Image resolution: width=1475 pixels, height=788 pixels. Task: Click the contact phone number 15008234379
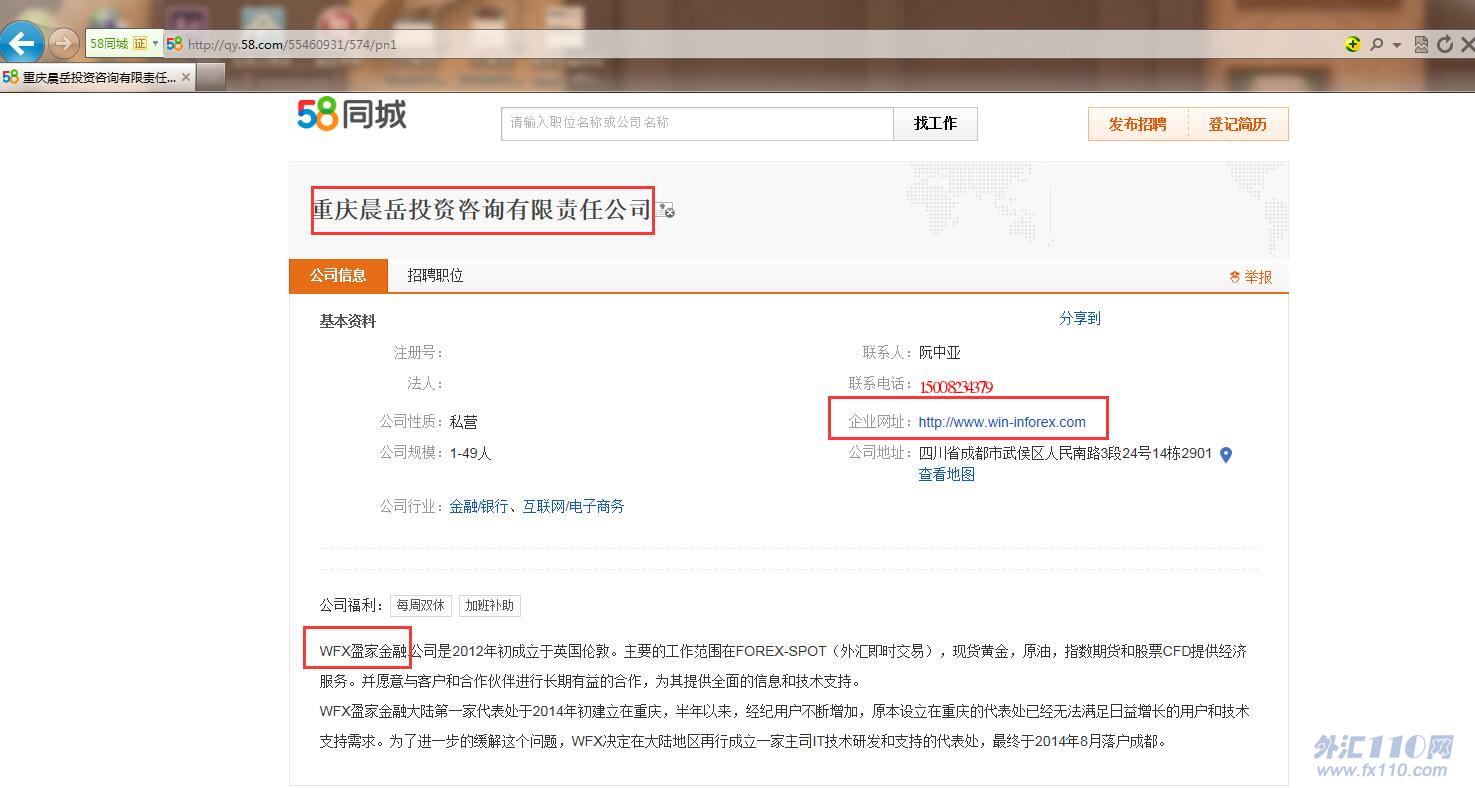[956, 387]
